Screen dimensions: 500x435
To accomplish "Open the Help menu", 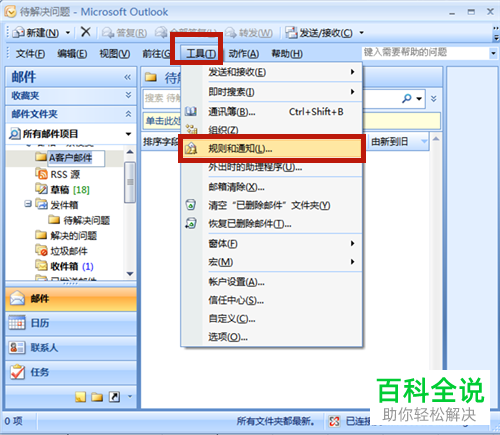I will (x=287, y=53).
